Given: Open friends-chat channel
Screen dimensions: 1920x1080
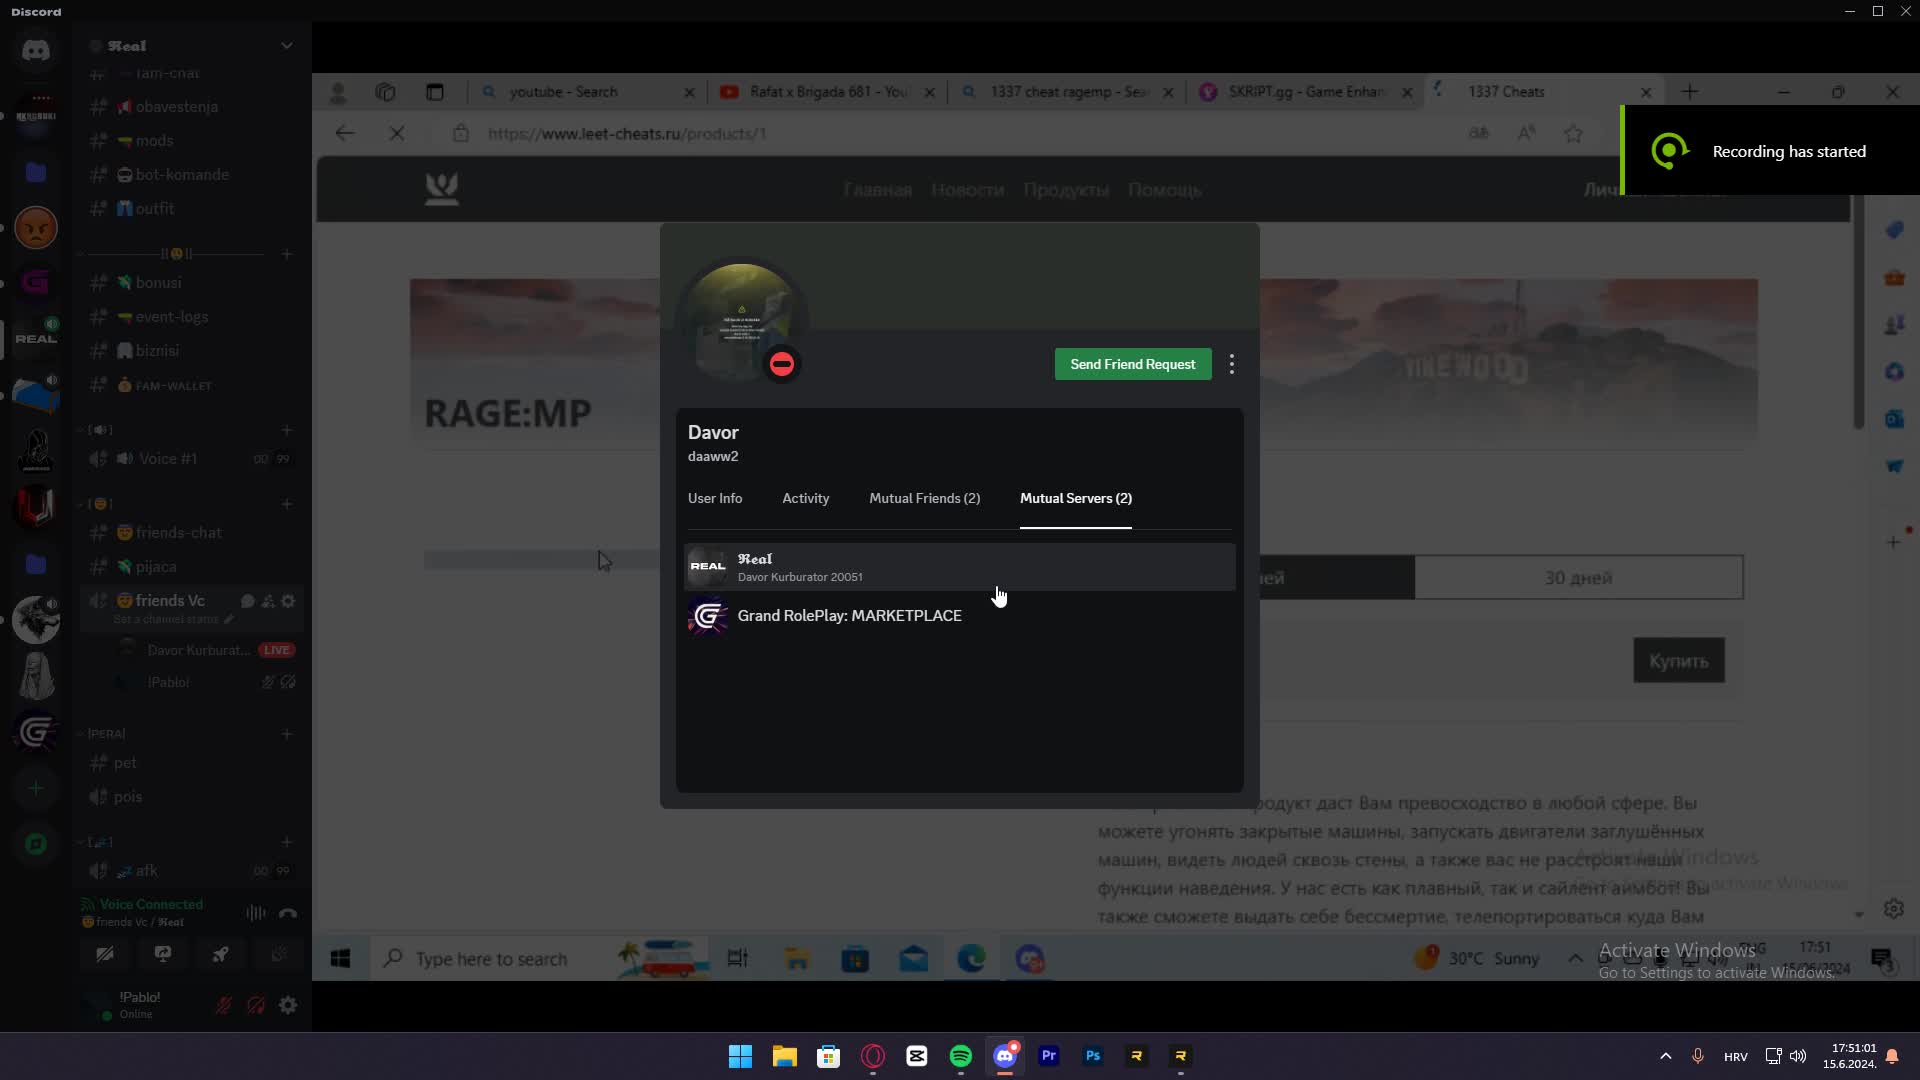Looking at the screenshot, I should 192,533.
